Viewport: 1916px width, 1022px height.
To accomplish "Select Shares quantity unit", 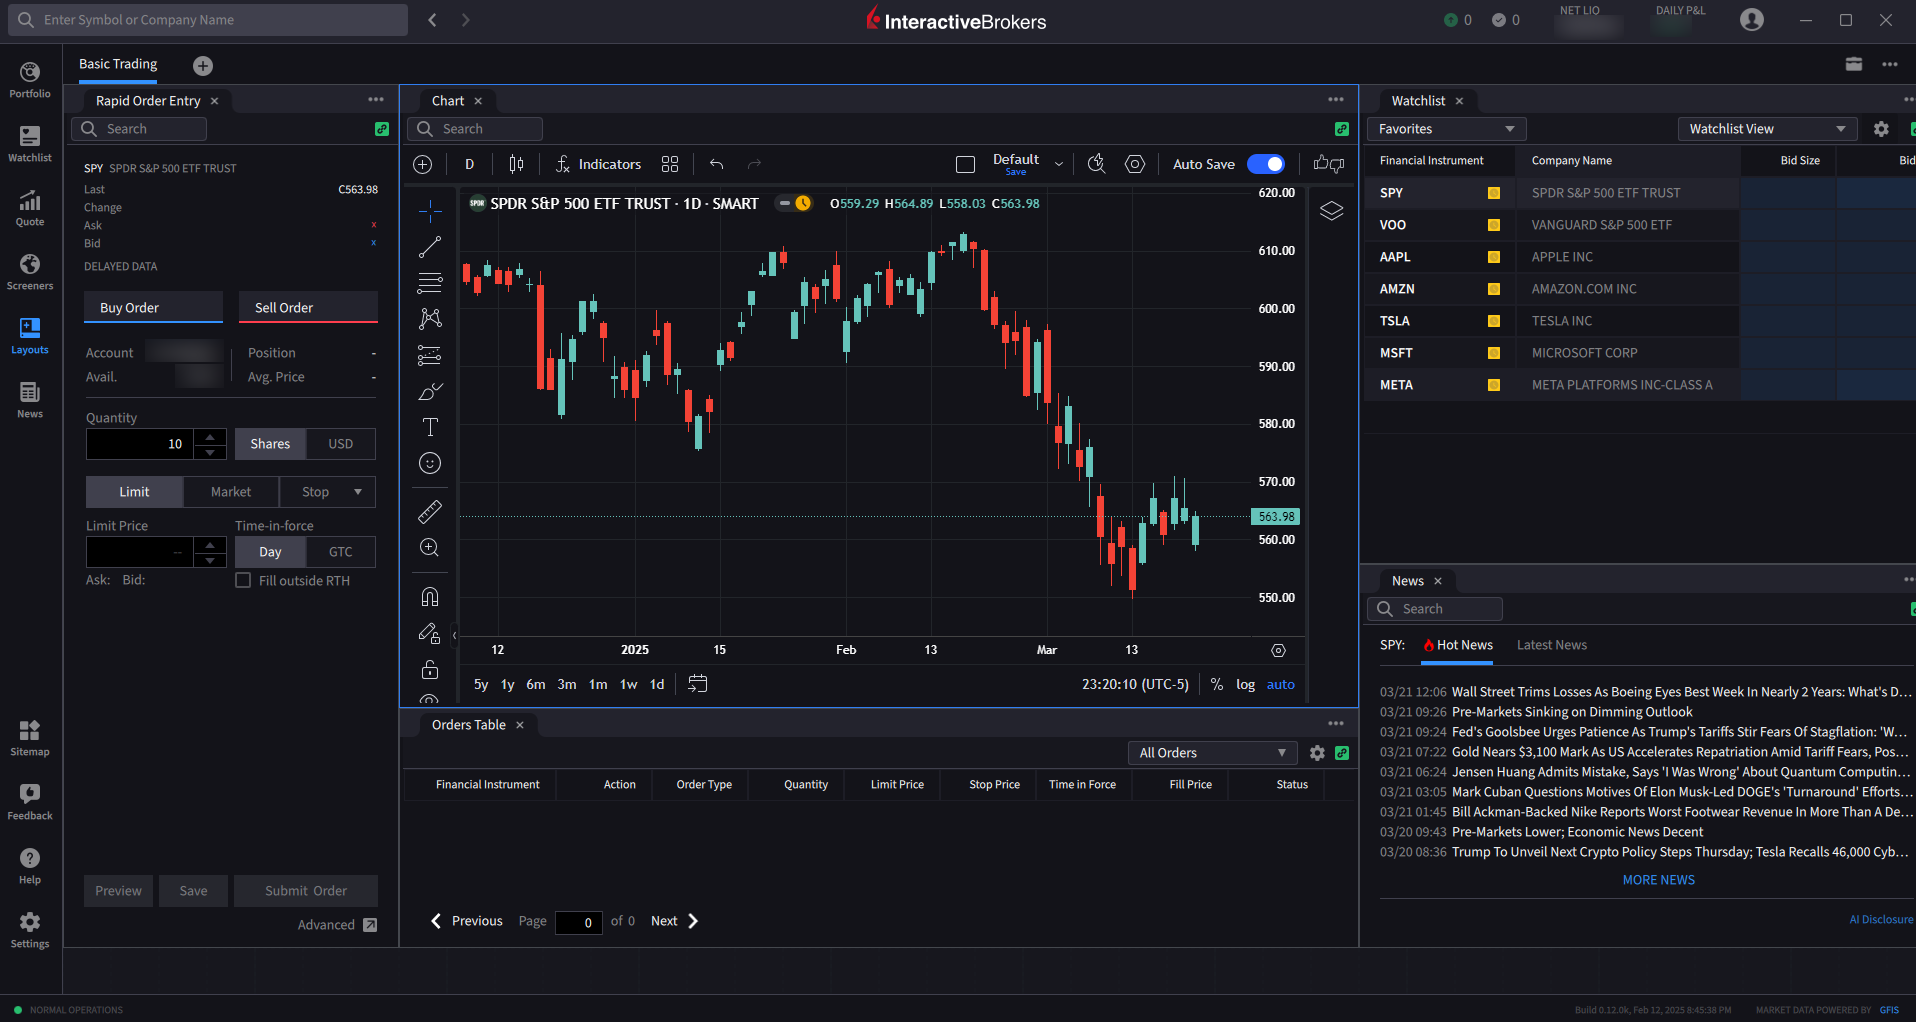I will point(270,444).
